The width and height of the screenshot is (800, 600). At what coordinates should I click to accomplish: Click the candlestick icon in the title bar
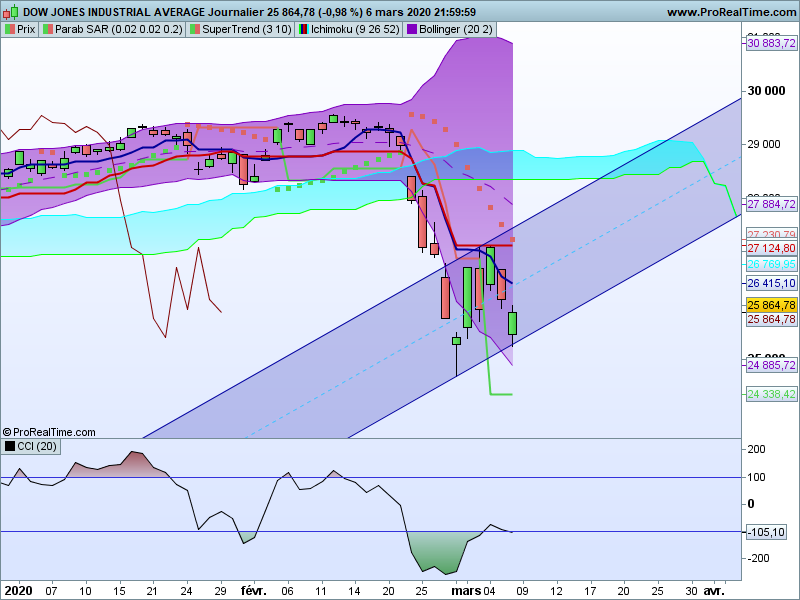(x=10, y=11)
